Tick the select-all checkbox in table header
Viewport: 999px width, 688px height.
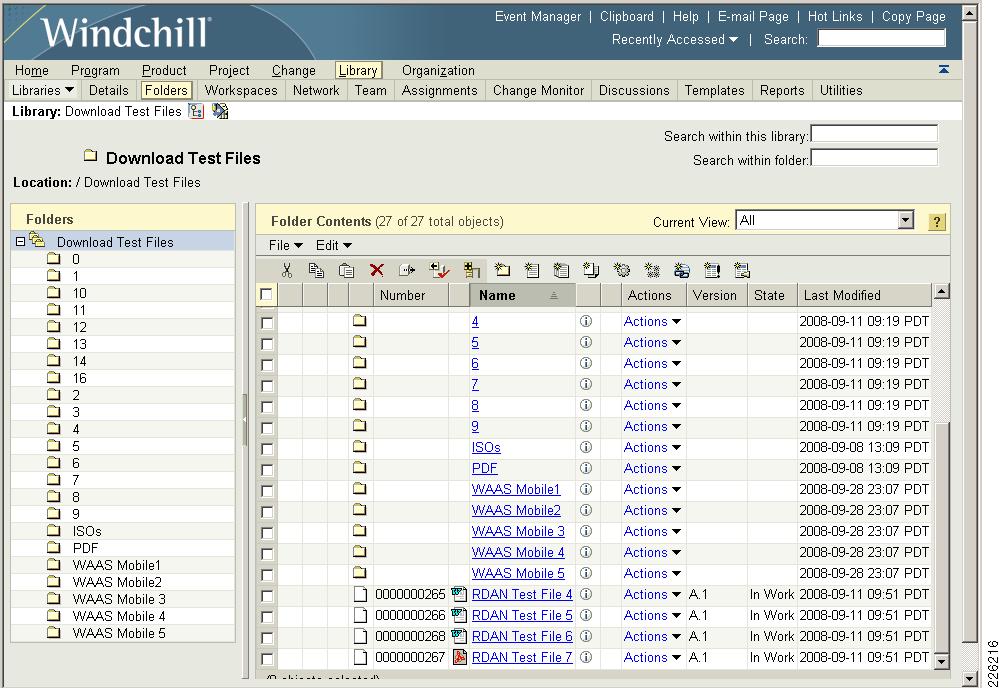click(x=266, y=294)
